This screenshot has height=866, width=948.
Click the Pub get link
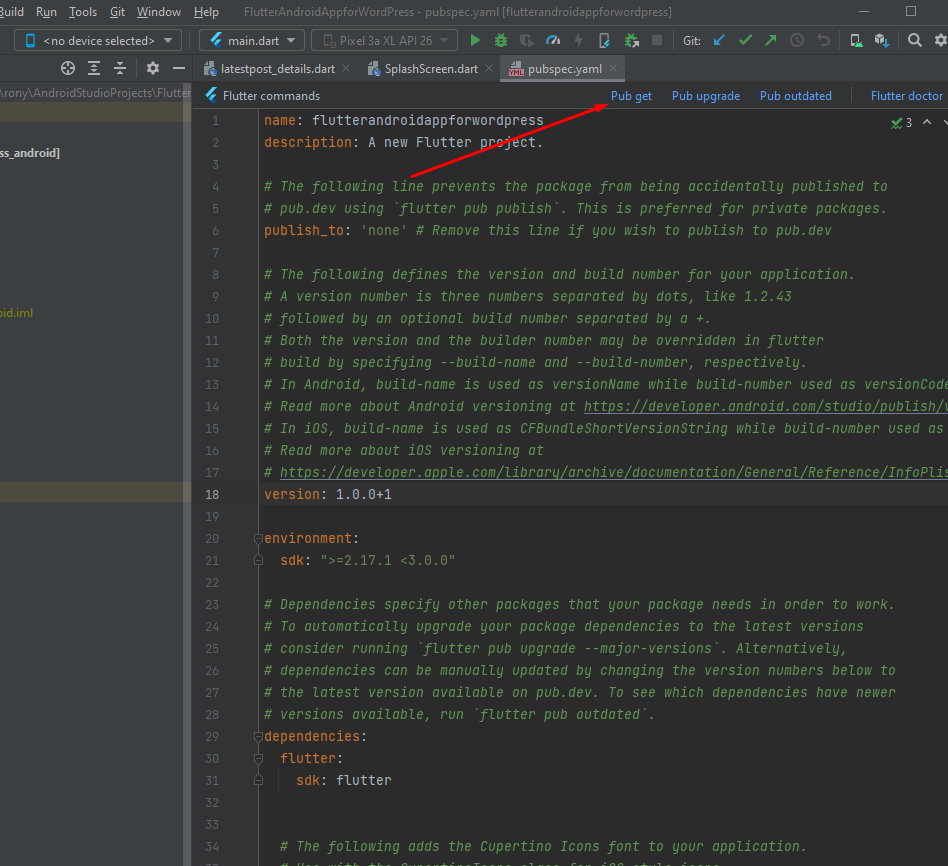tap(631, 96)
